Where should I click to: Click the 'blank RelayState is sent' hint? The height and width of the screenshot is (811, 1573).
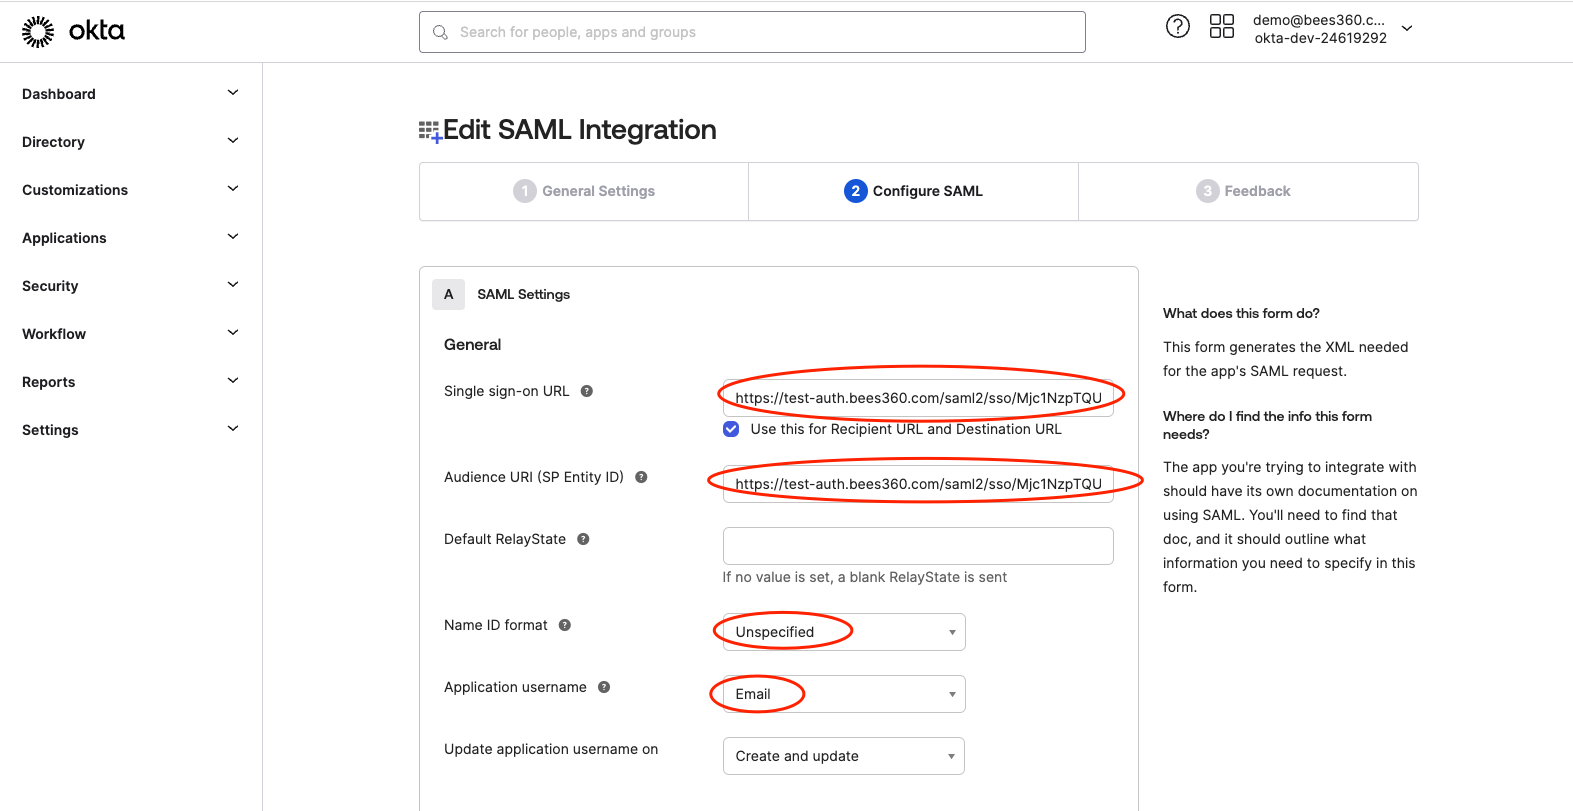tap(865, 577)
